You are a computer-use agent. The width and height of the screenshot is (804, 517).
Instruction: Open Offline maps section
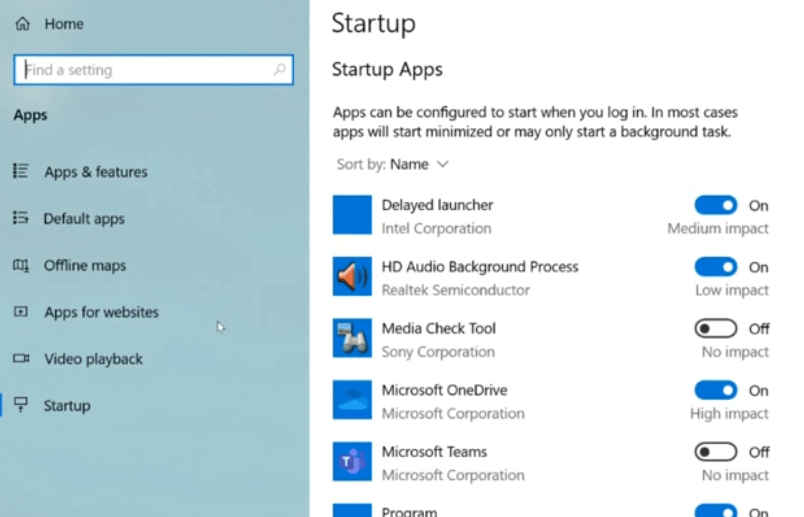tap(85, 265)
